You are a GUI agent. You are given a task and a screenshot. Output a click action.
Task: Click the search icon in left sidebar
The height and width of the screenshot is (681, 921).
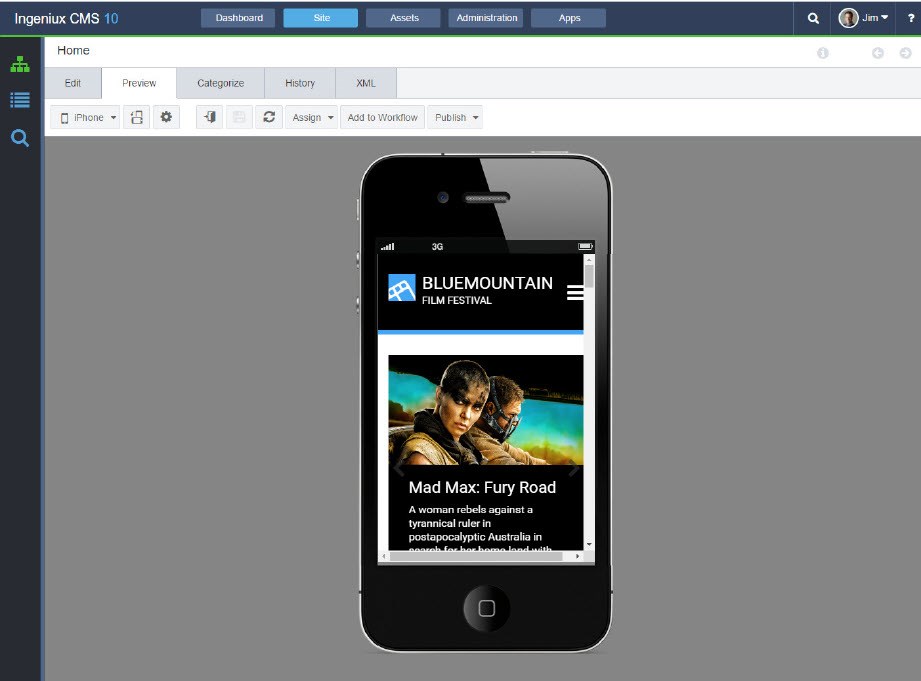click(x=20, y=138)
